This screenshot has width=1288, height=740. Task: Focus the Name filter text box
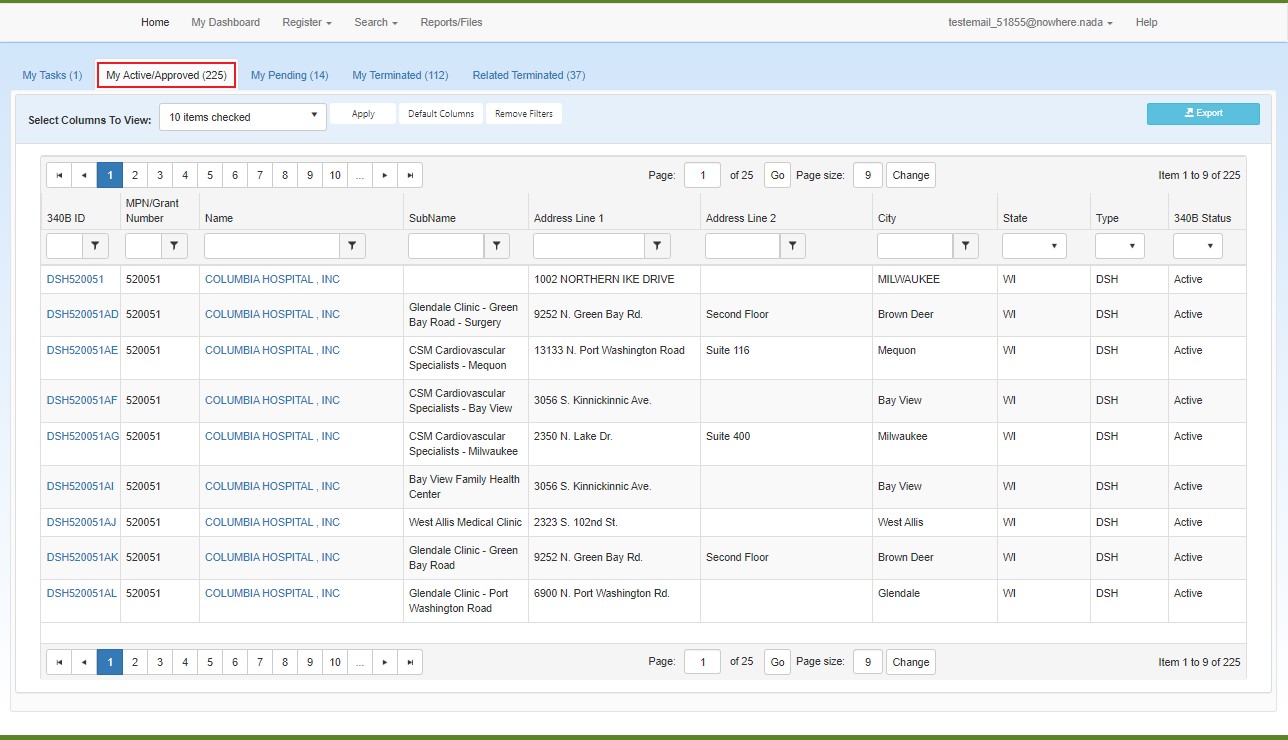tap(272, 246)
